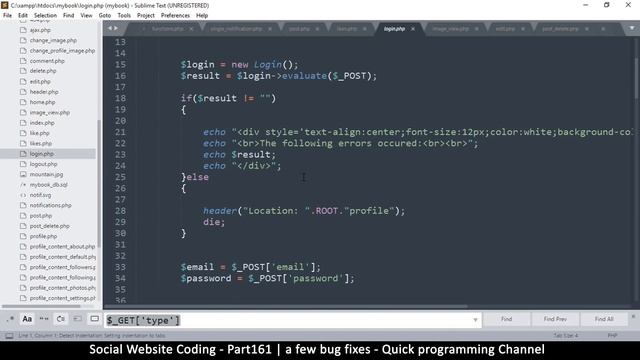Open profile_content_photos.php in sidebar
The width and height of the screenshot is (640, 360).
(62, 288)
